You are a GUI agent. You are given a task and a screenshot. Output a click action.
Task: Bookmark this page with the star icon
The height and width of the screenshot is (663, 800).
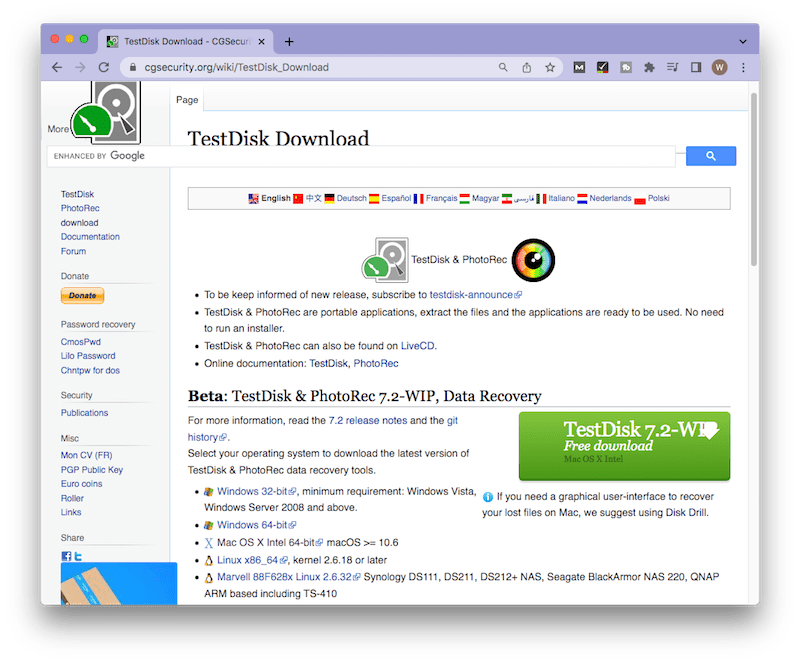[550, 67]
